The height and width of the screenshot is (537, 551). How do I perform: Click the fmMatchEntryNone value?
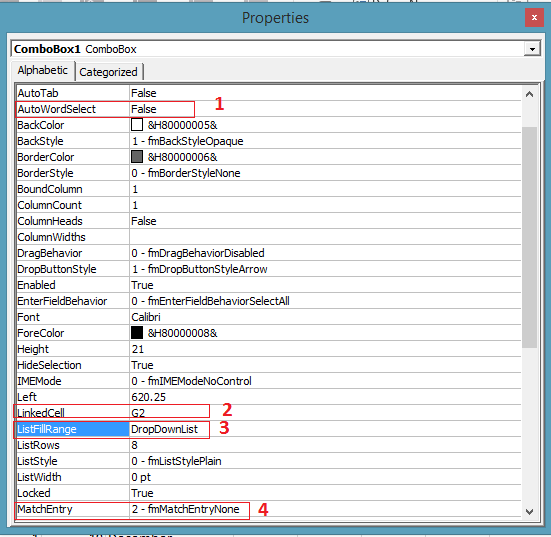[x=186, y=509]
